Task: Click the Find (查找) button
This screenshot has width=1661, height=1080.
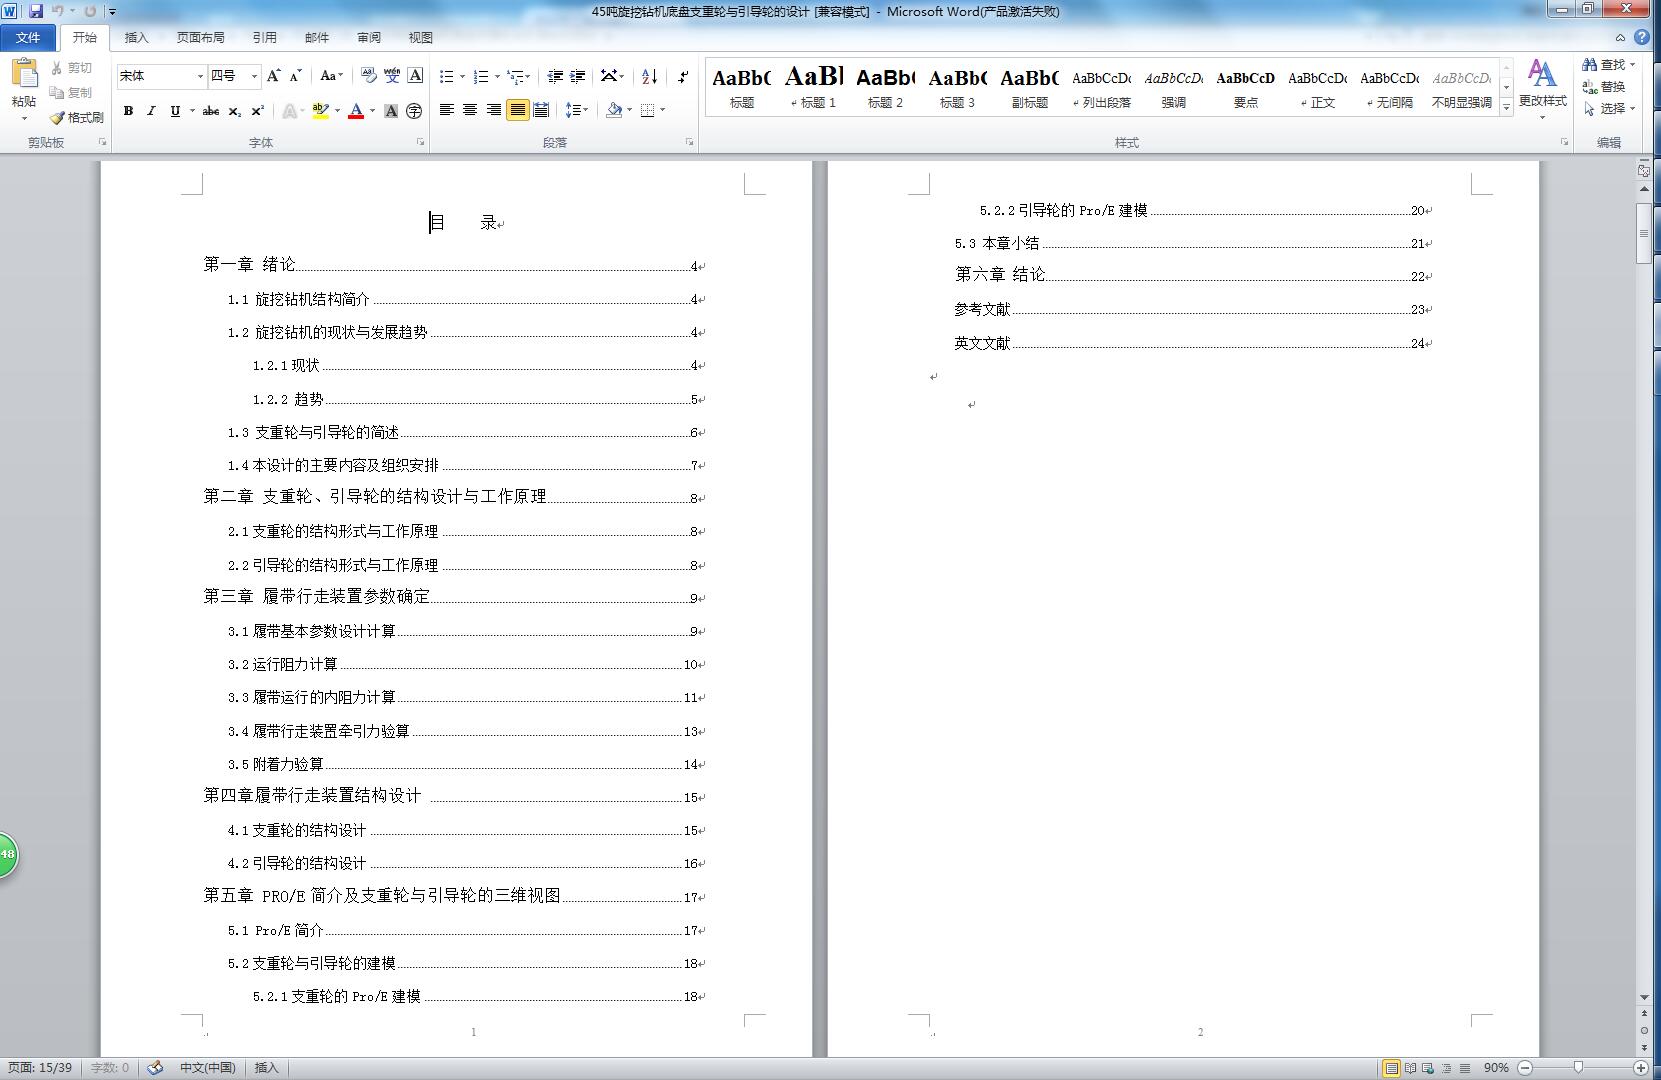Action: 1608,65
